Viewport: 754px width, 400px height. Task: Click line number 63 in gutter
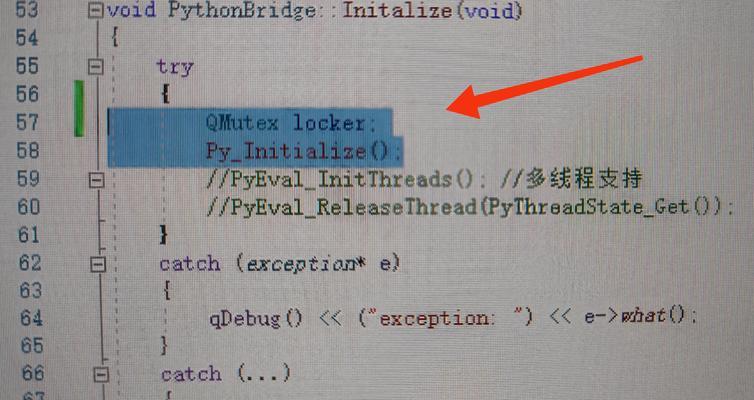pyautogui.click(x=31, y=291)
